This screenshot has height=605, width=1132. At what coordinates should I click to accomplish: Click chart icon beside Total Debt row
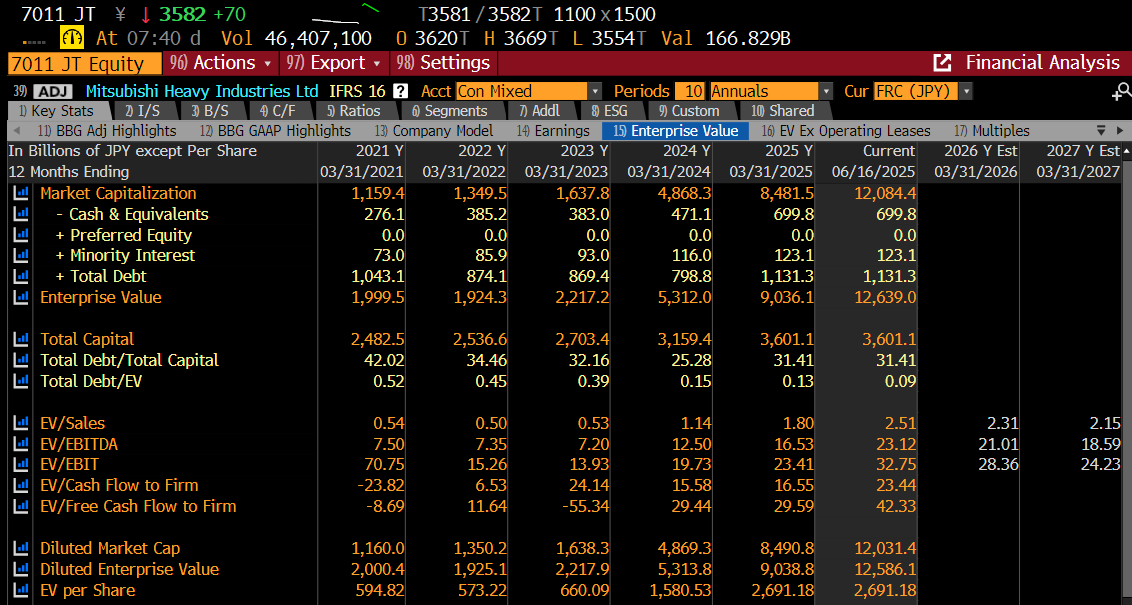(x=21, y=277)
